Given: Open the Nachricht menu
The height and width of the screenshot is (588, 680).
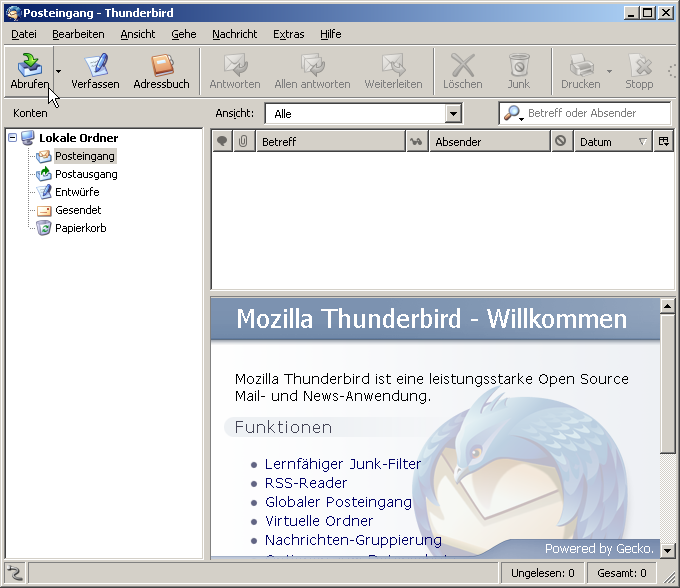Looking at the screenshot, I should tap(234, 34).
